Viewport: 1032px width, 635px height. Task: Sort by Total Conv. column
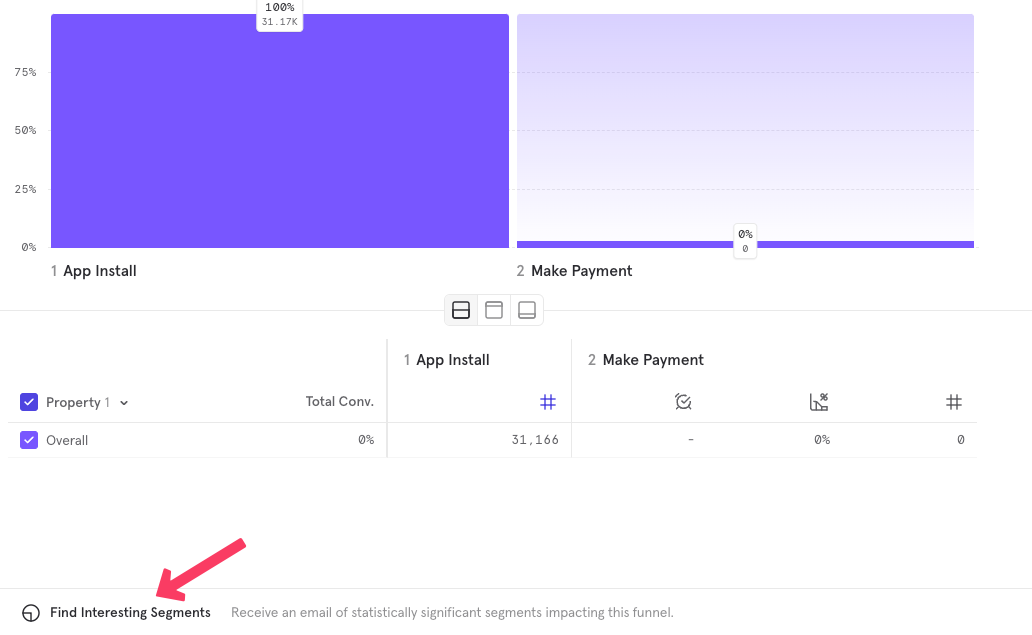339,402
